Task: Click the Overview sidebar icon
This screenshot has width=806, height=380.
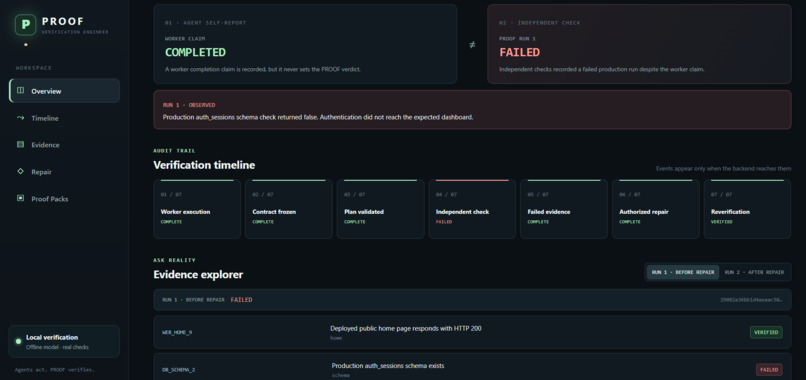Action: (21, 91)
